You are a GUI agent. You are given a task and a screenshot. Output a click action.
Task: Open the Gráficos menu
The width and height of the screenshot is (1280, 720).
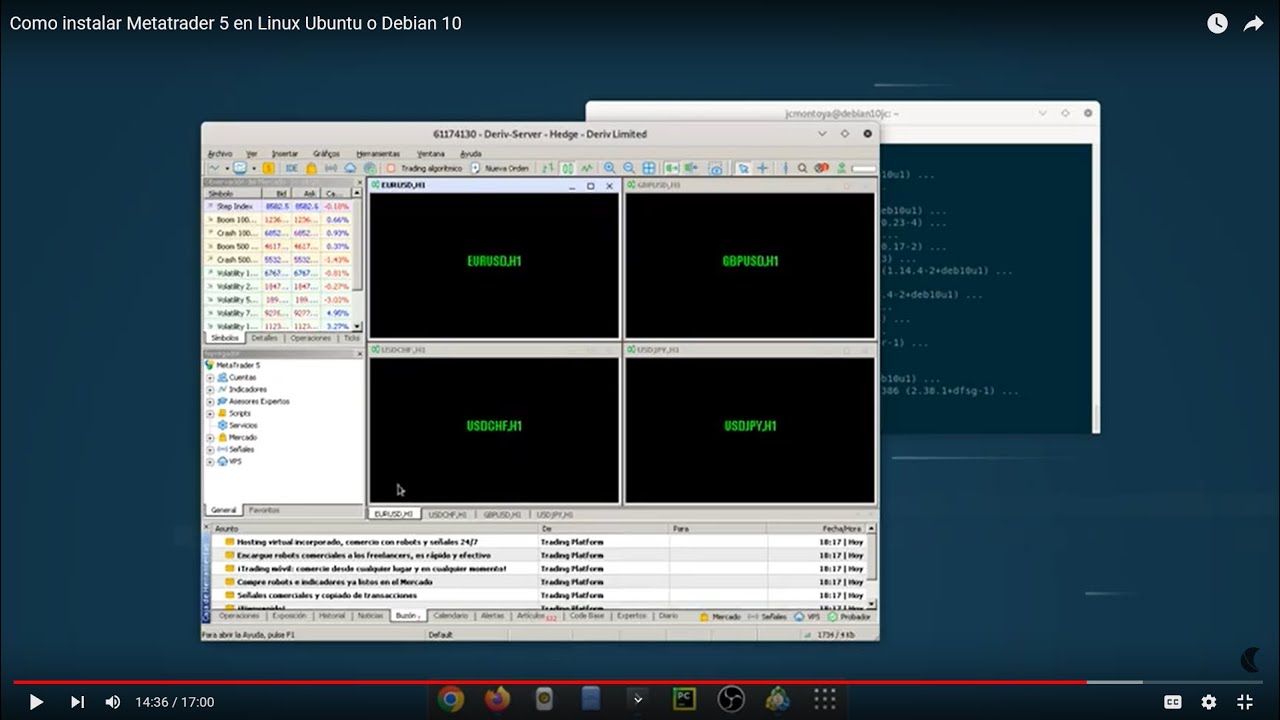[x=326, y=154]
